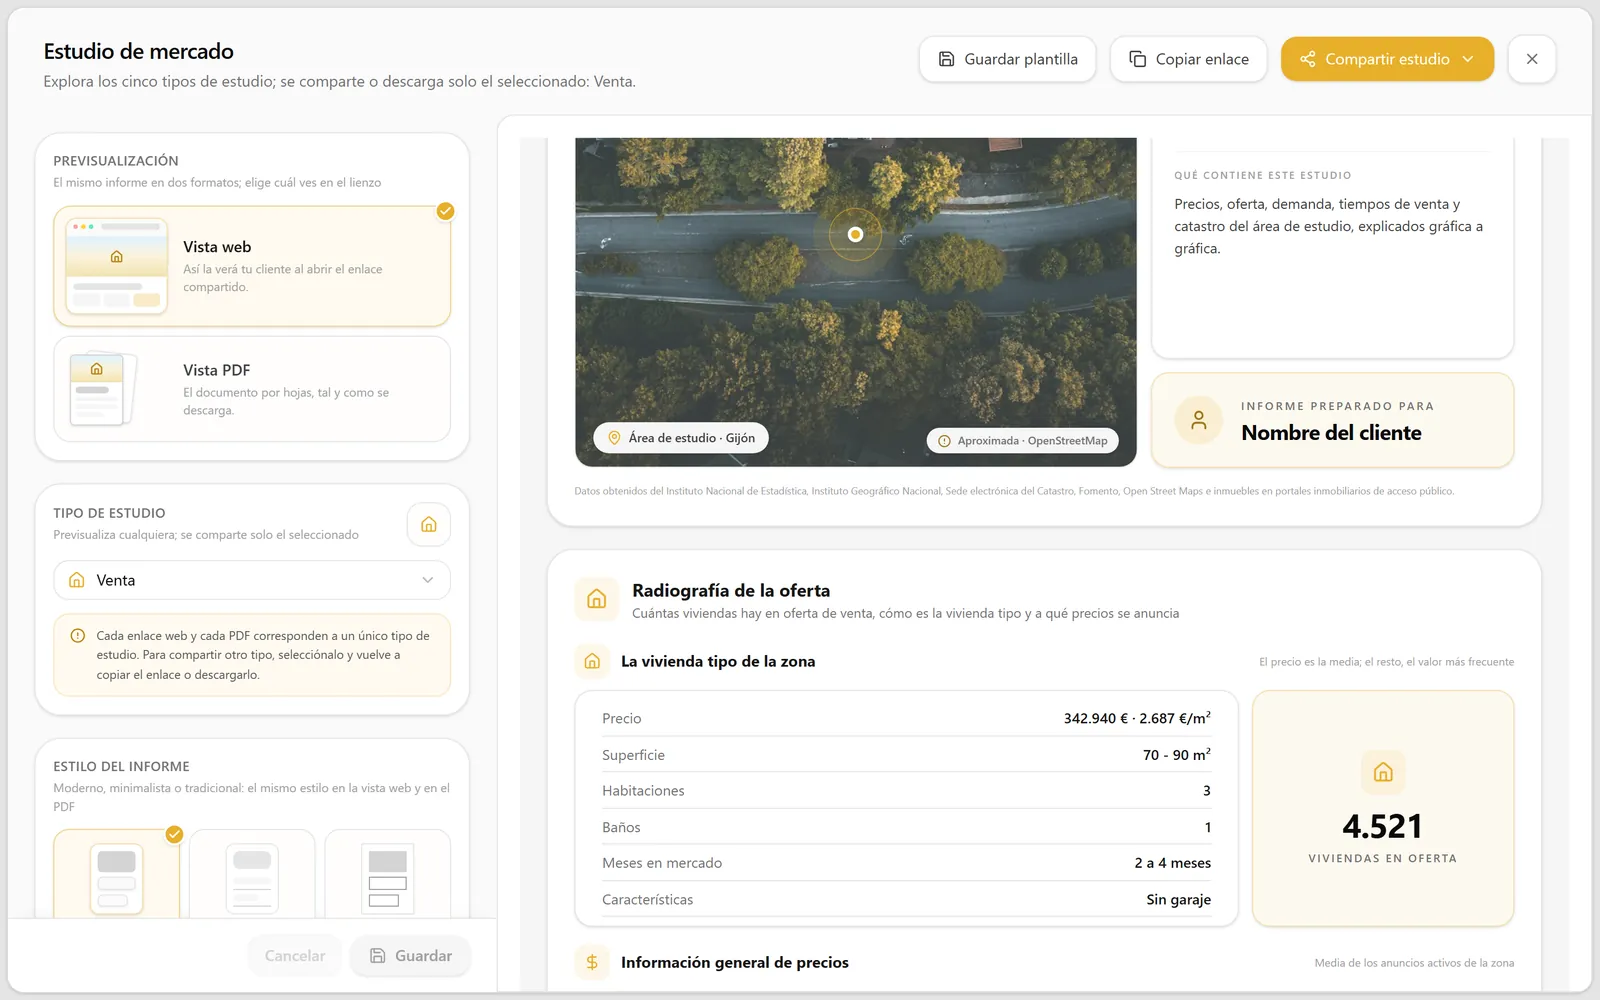
Task: Click the Radiografía de la oferta house icon
Action: point(597,599)
